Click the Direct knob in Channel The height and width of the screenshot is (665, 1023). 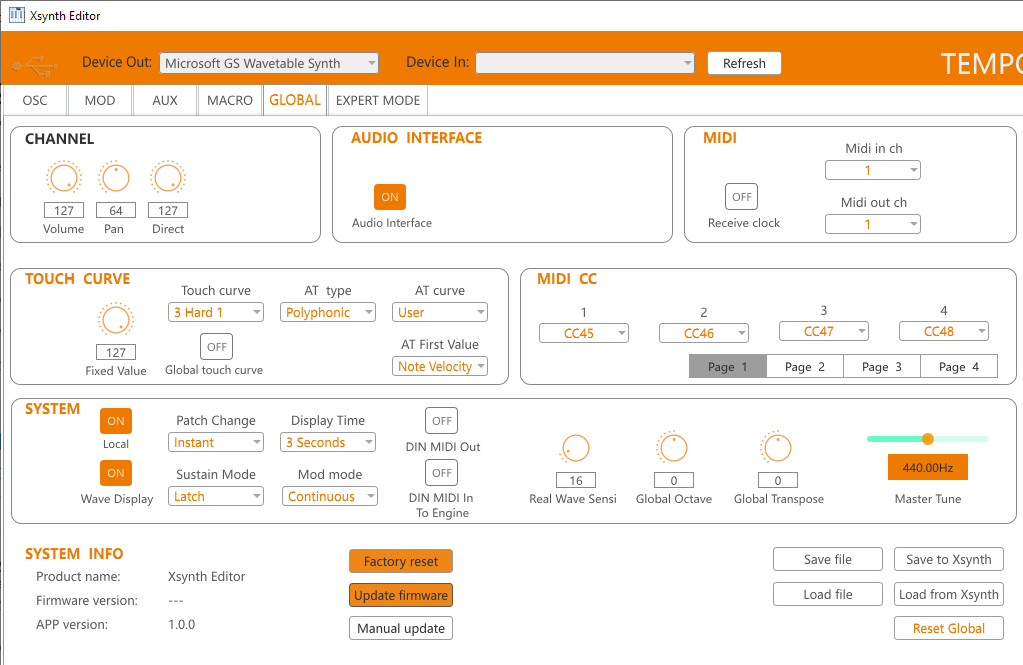click(x=168, y=178)
